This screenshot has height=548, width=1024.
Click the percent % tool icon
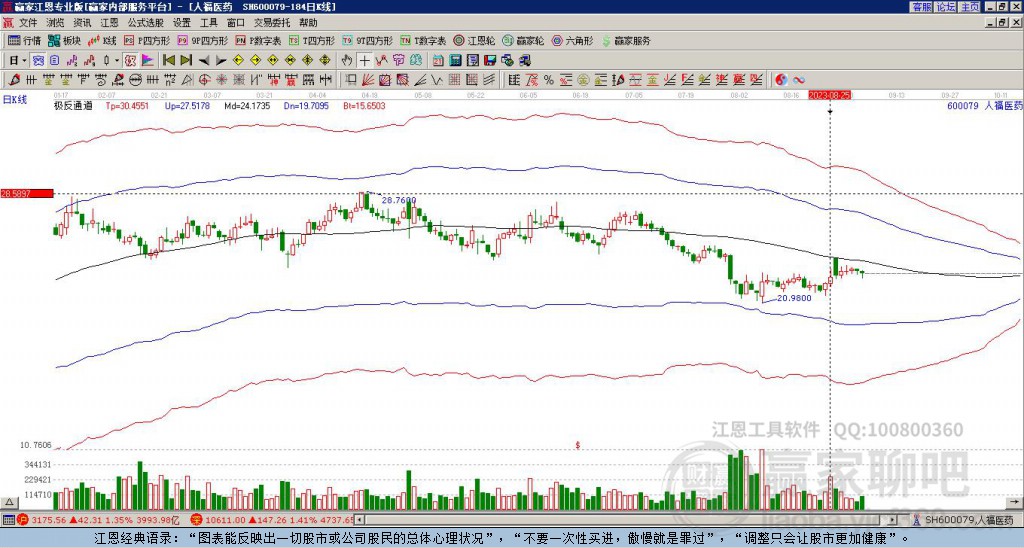pyautogui.click(x=549, y=80)
